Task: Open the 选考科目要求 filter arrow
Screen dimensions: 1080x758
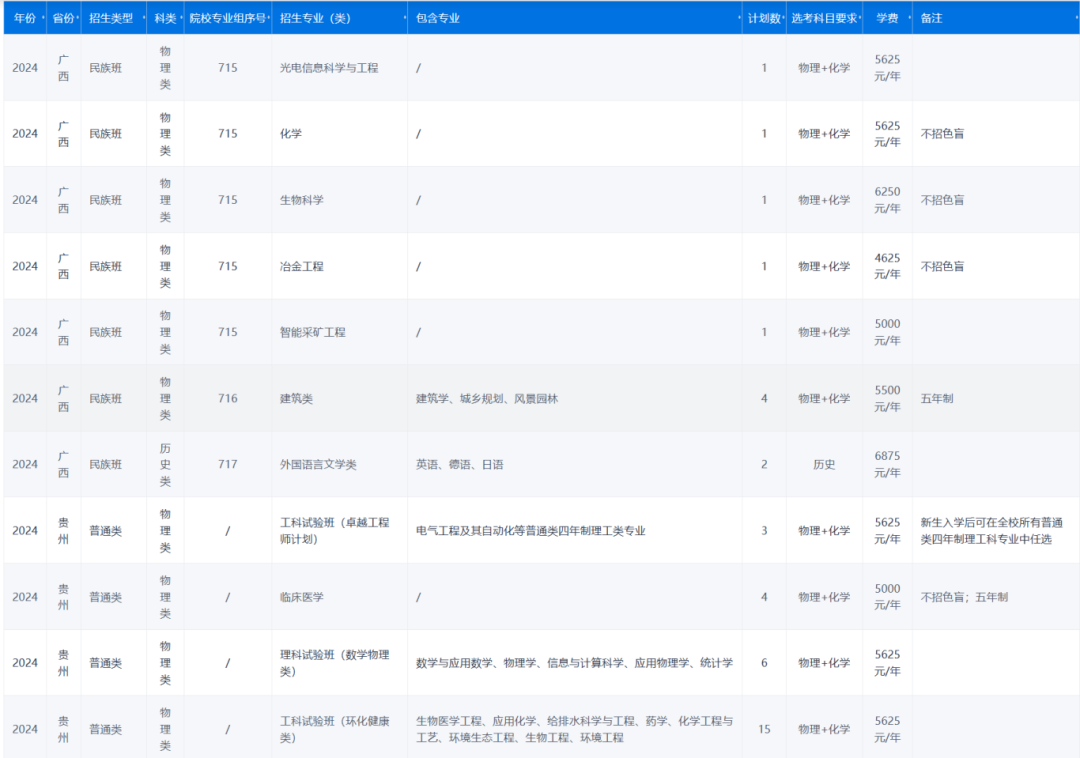Action: click(858, 18)
